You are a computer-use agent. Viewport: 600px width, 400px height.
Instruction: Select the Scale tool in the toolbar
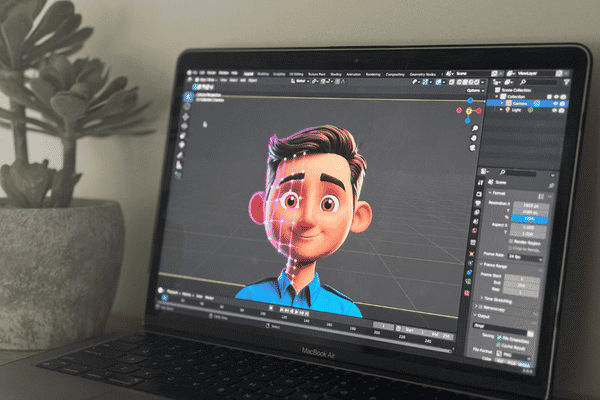click(x=184, y=135)
